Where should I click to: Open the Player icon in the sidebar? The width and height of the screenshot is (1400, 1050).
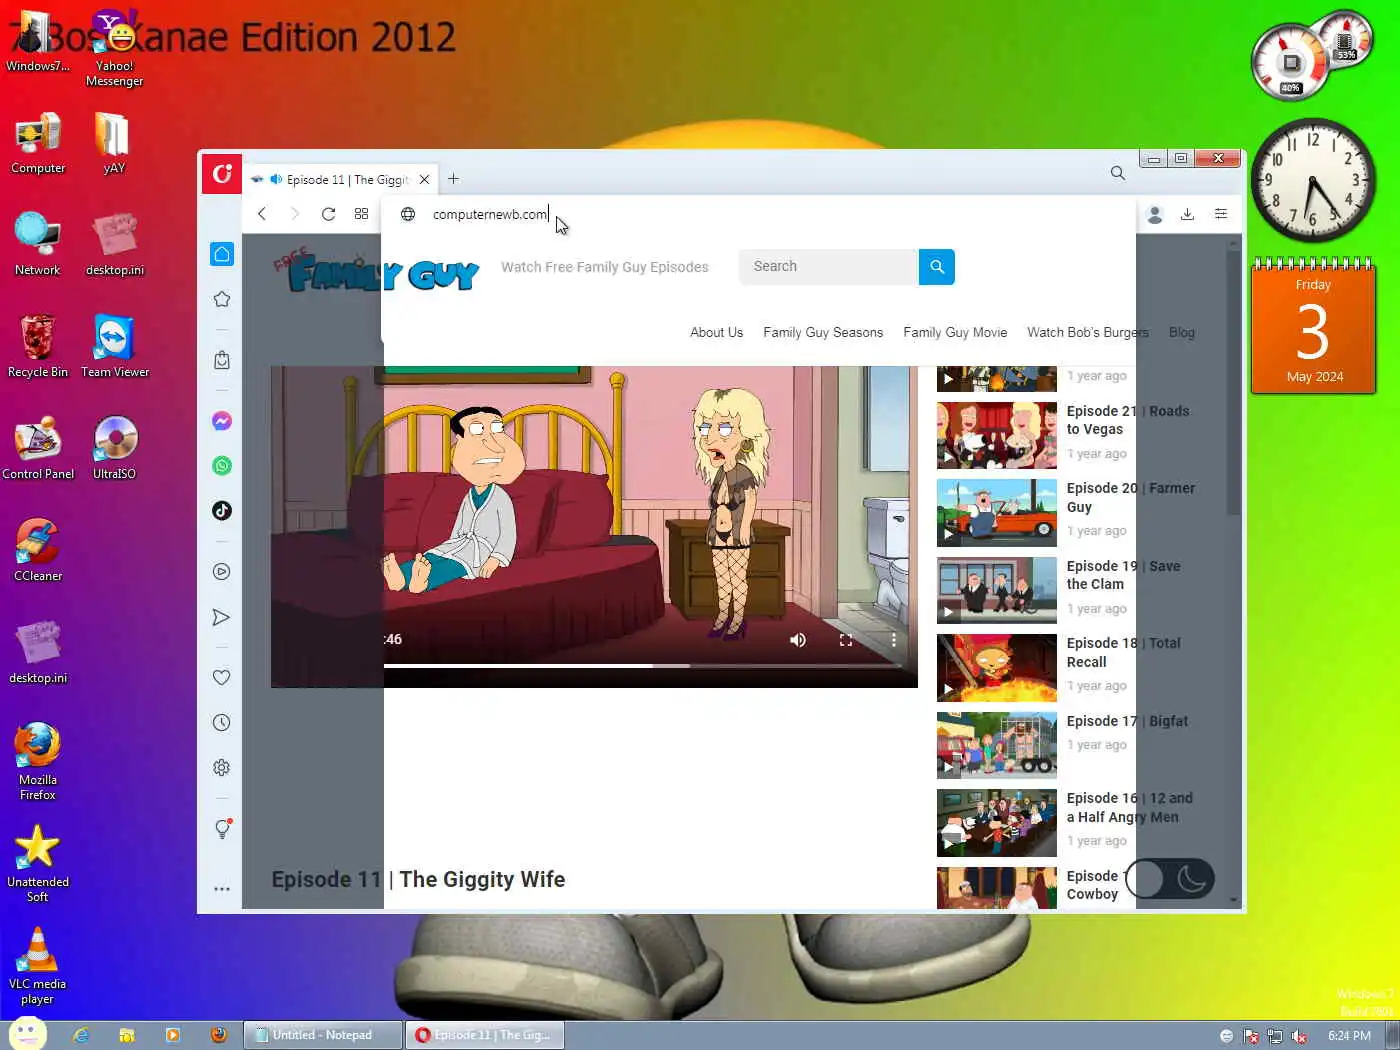point(222,572)
